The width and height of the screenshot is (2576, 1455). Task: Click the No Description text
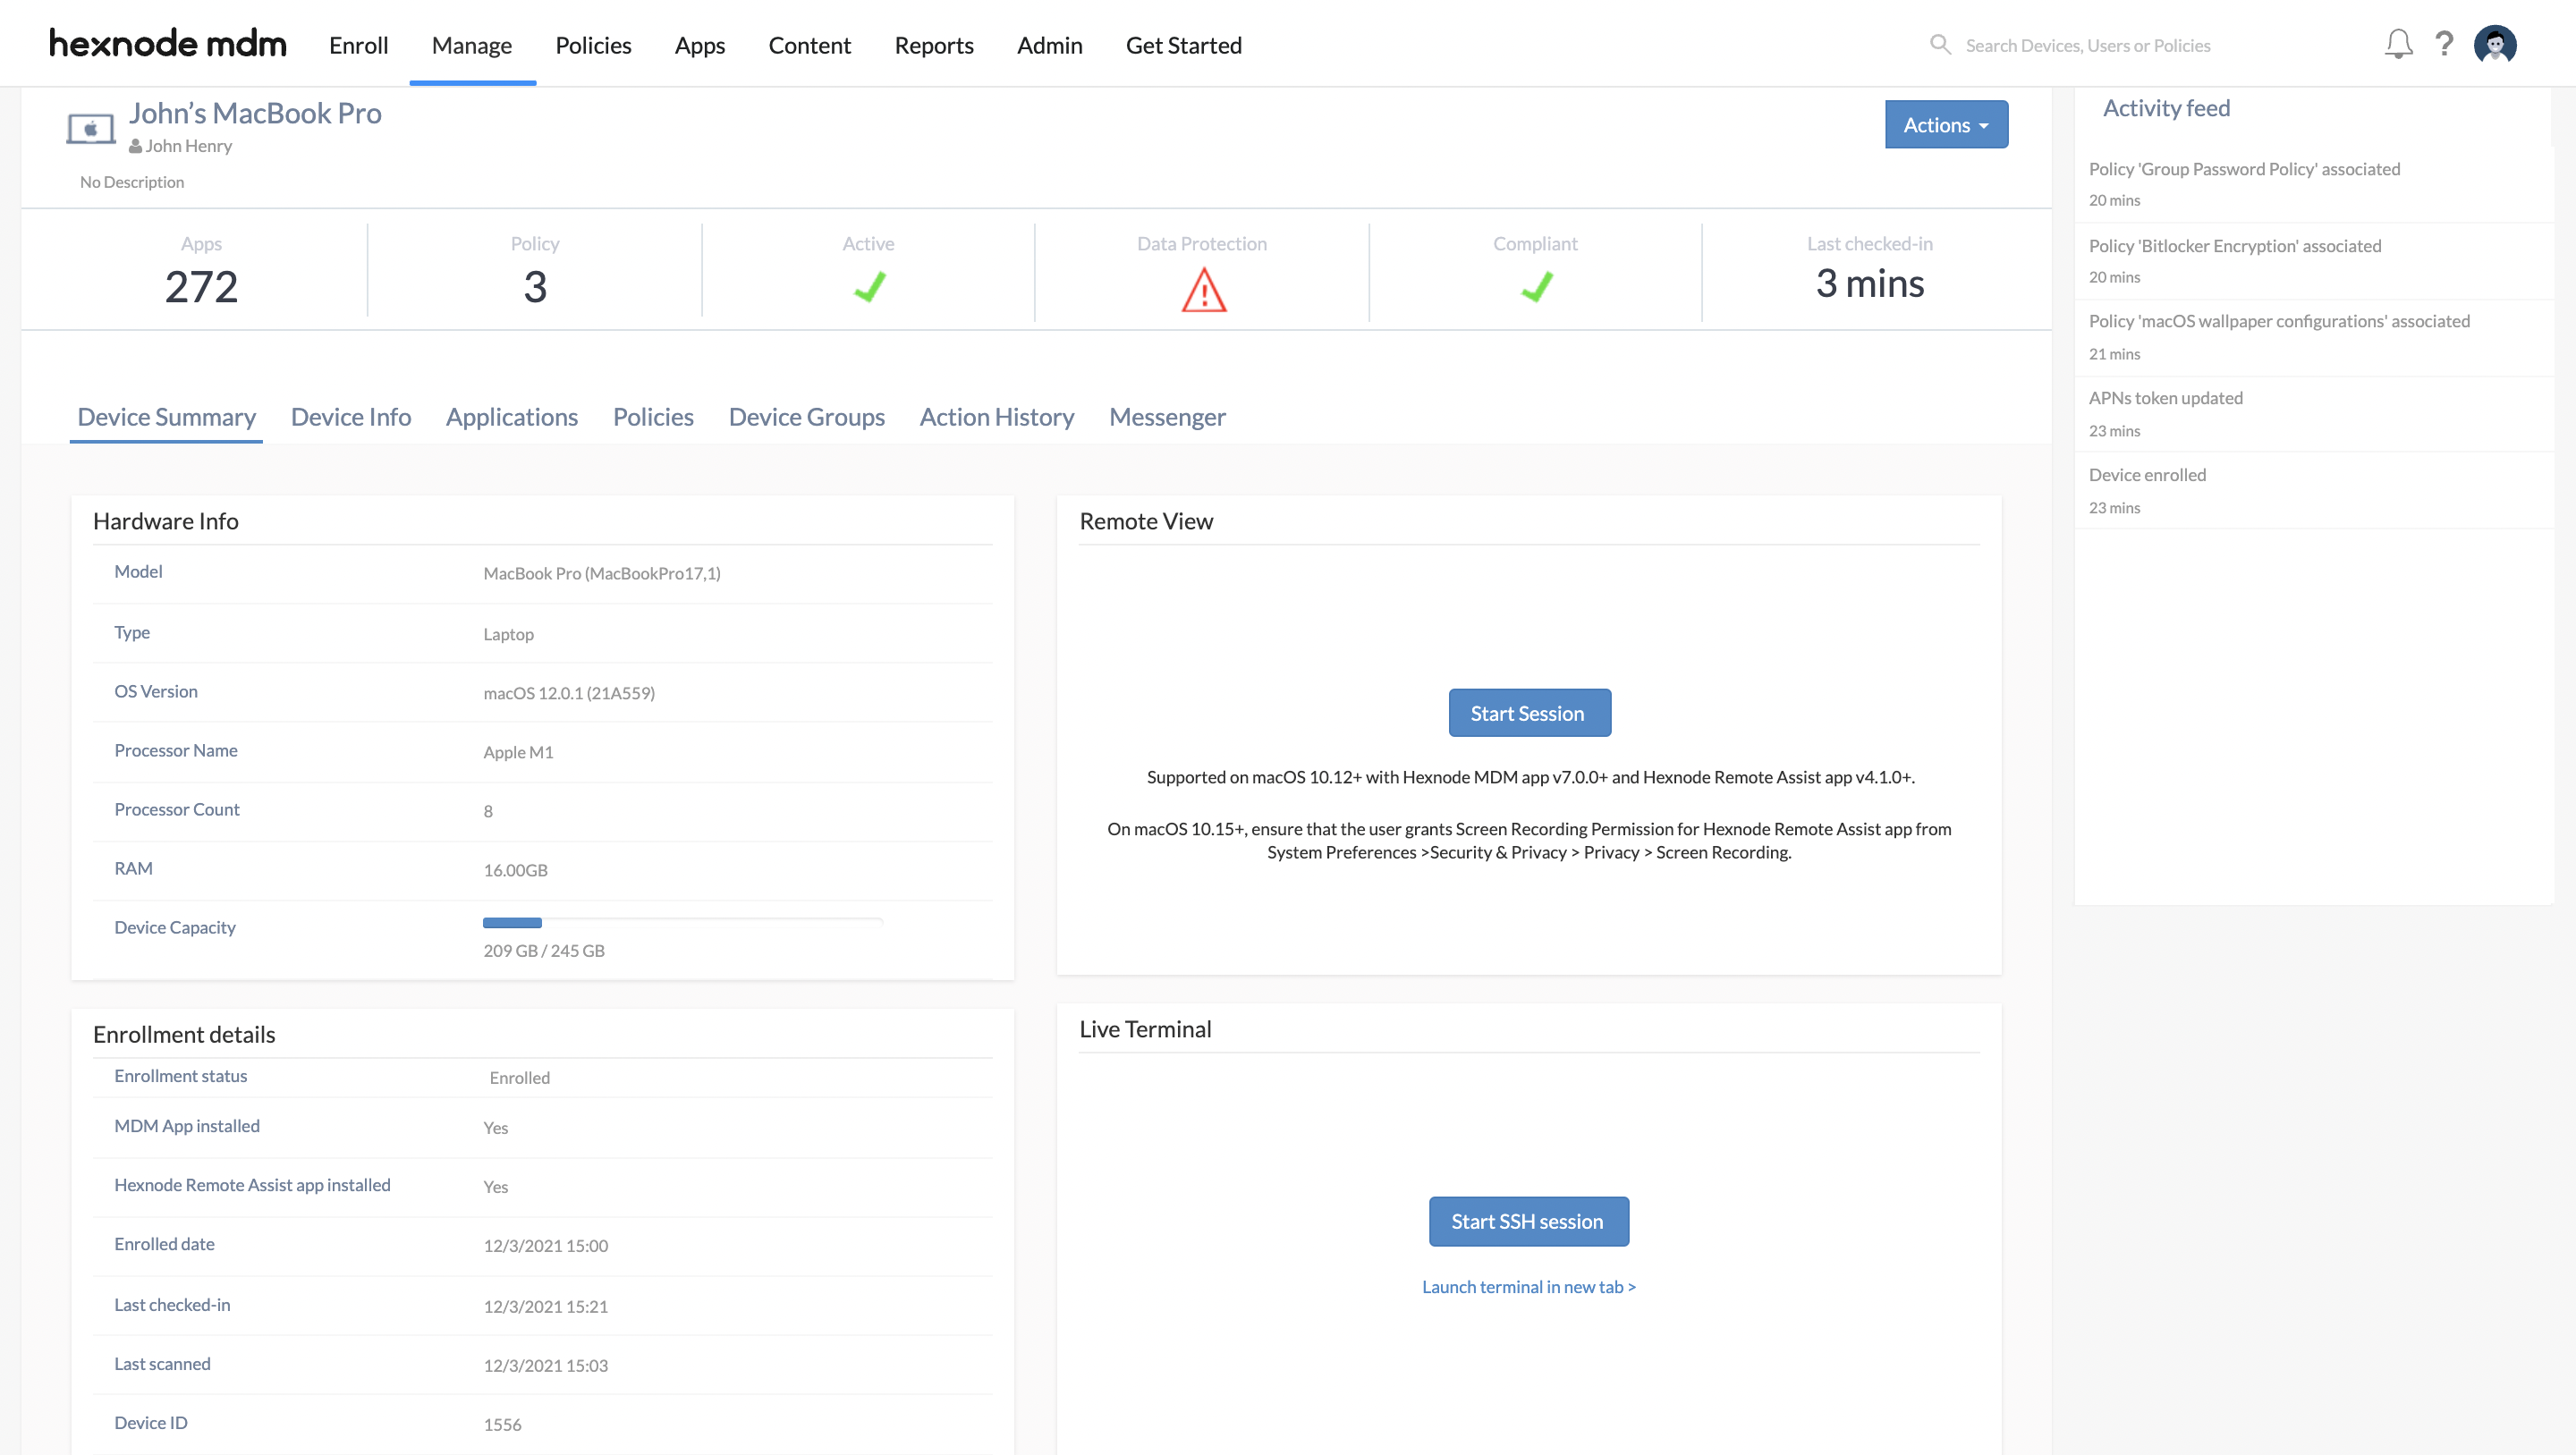(x=132, y=182)
